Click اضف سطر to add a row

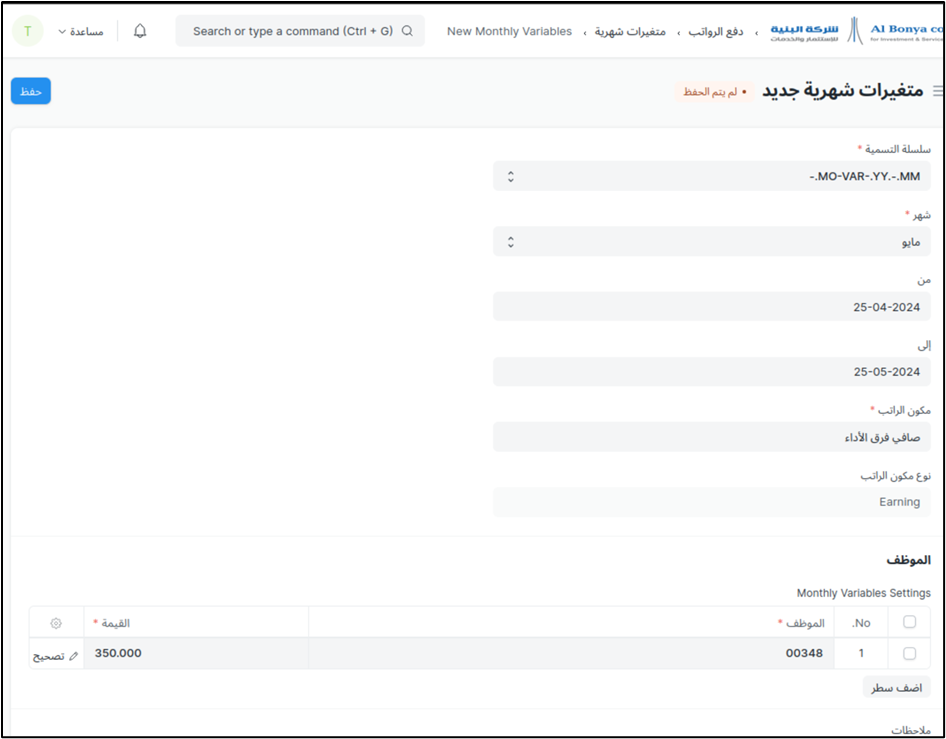pyautogui.click(x=896, y=687)
